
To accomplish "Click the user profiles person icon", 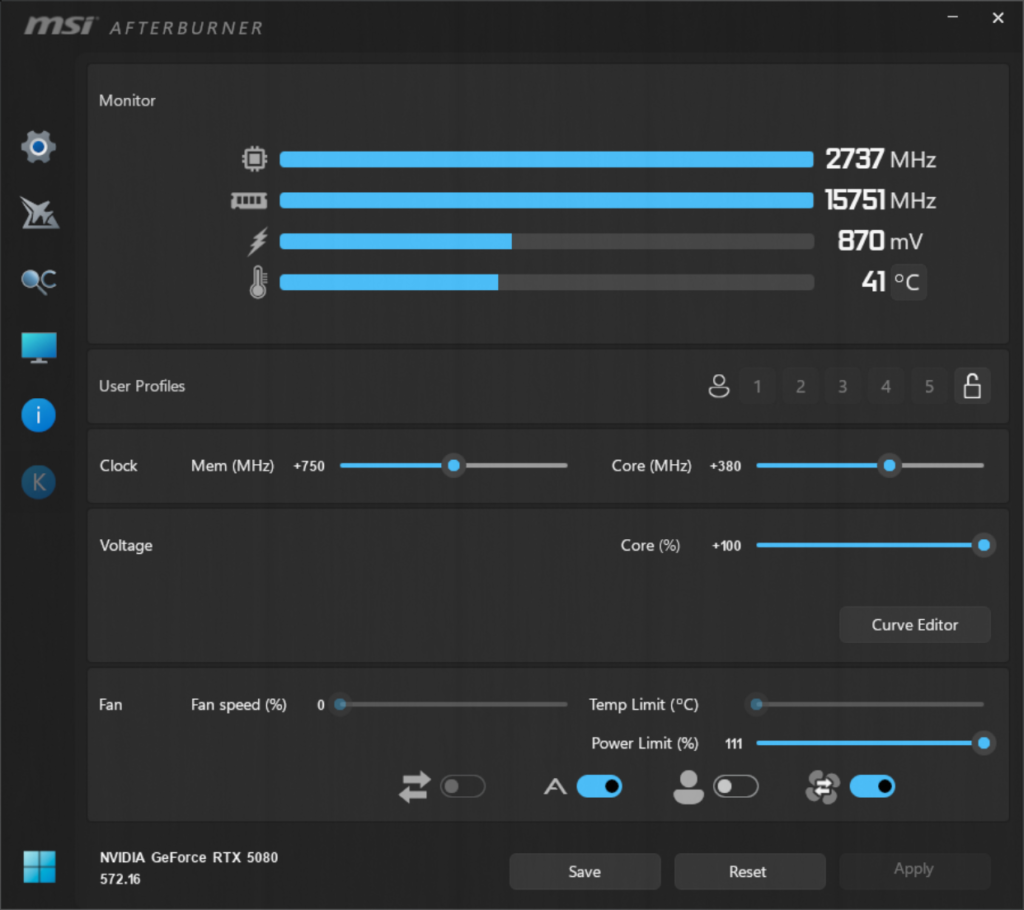I will pyautogui.click(x=719, y=386).
